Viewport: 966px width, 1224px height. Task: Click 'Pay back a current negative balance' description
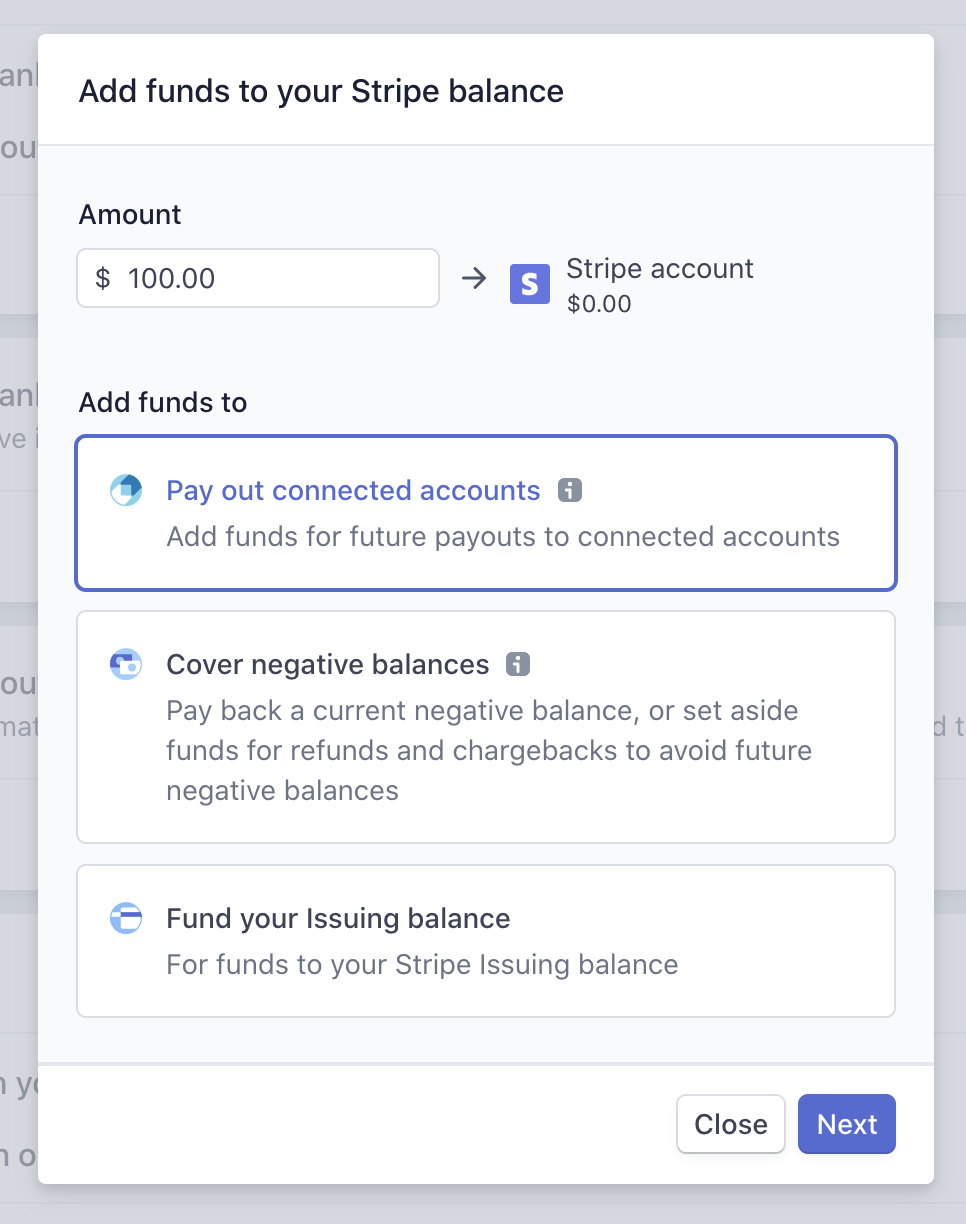coord(482,712)
